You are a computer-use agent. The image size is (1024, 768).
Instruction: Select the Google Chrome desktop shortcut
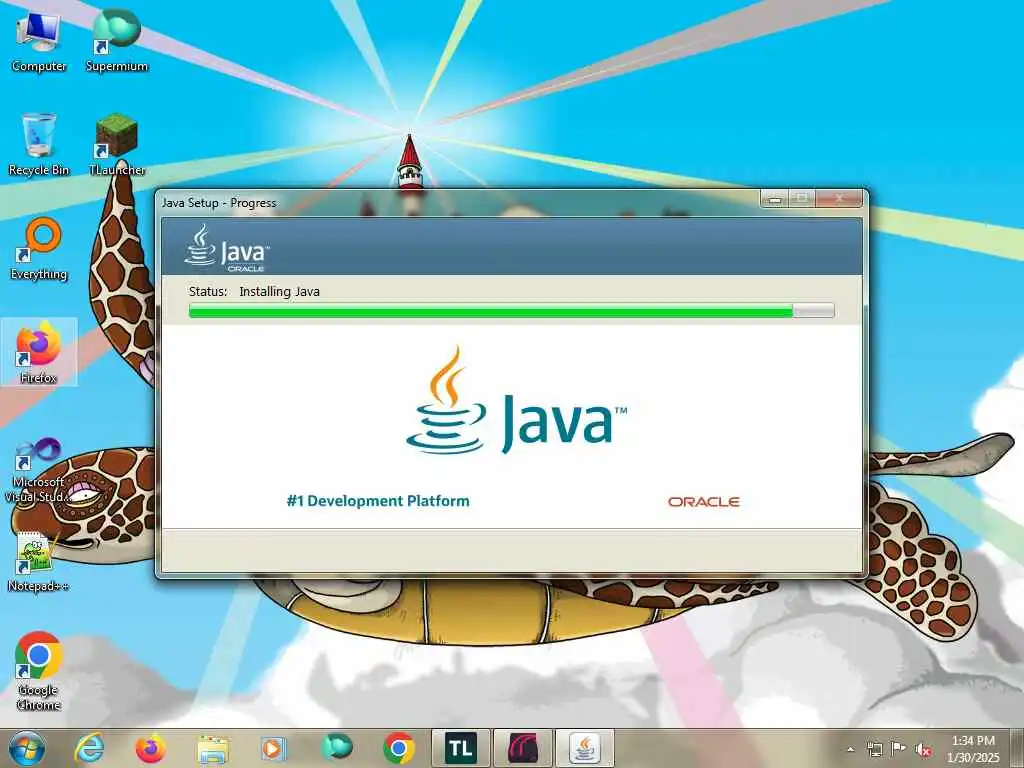(x=39, y=671)
